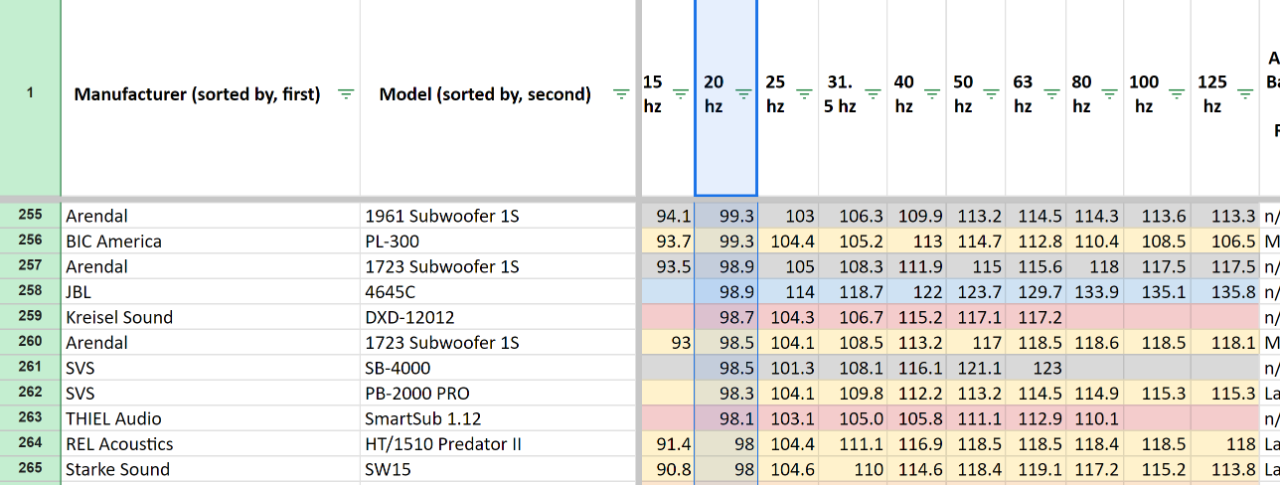Viewport: 1280px width, 485px height.
Task: Open filter for Model column
Action: pos(621,95)
